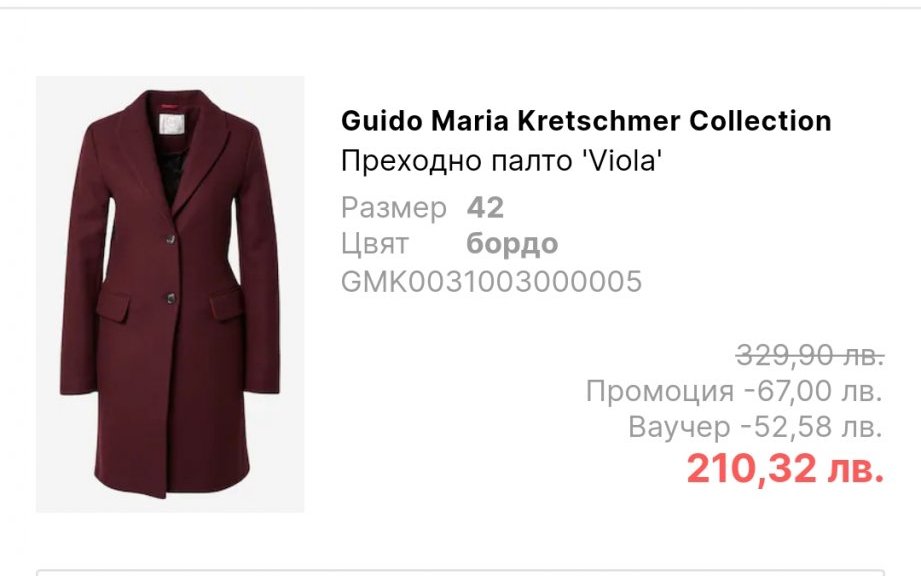Click the left pocket flap of the coat

pos(113,309)
